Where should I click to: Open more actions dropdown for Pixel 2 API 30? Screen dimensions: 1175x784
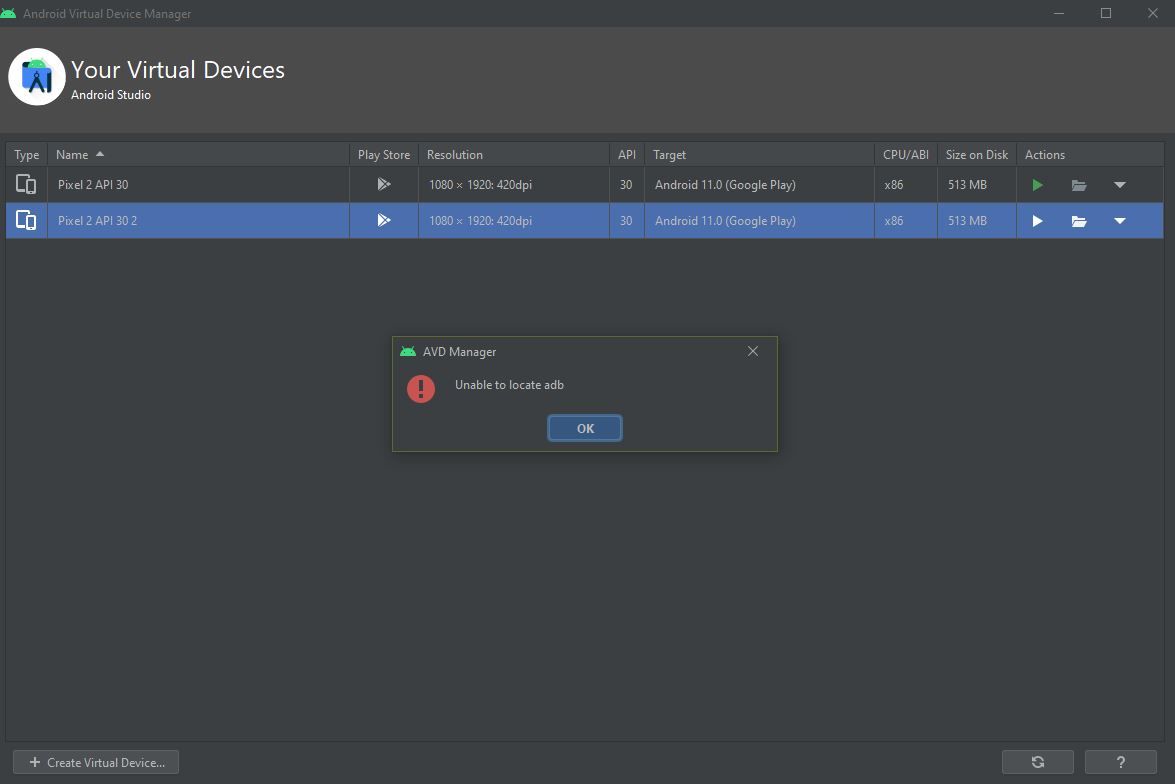point(1120,185)
